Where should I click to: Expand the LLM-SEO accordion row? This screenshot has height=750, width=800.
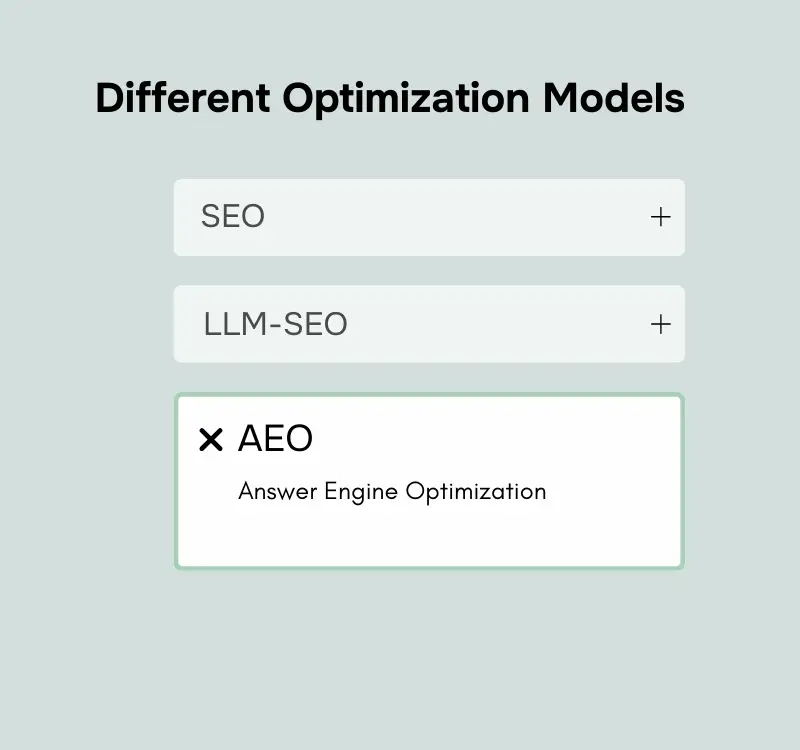[429, 324]
